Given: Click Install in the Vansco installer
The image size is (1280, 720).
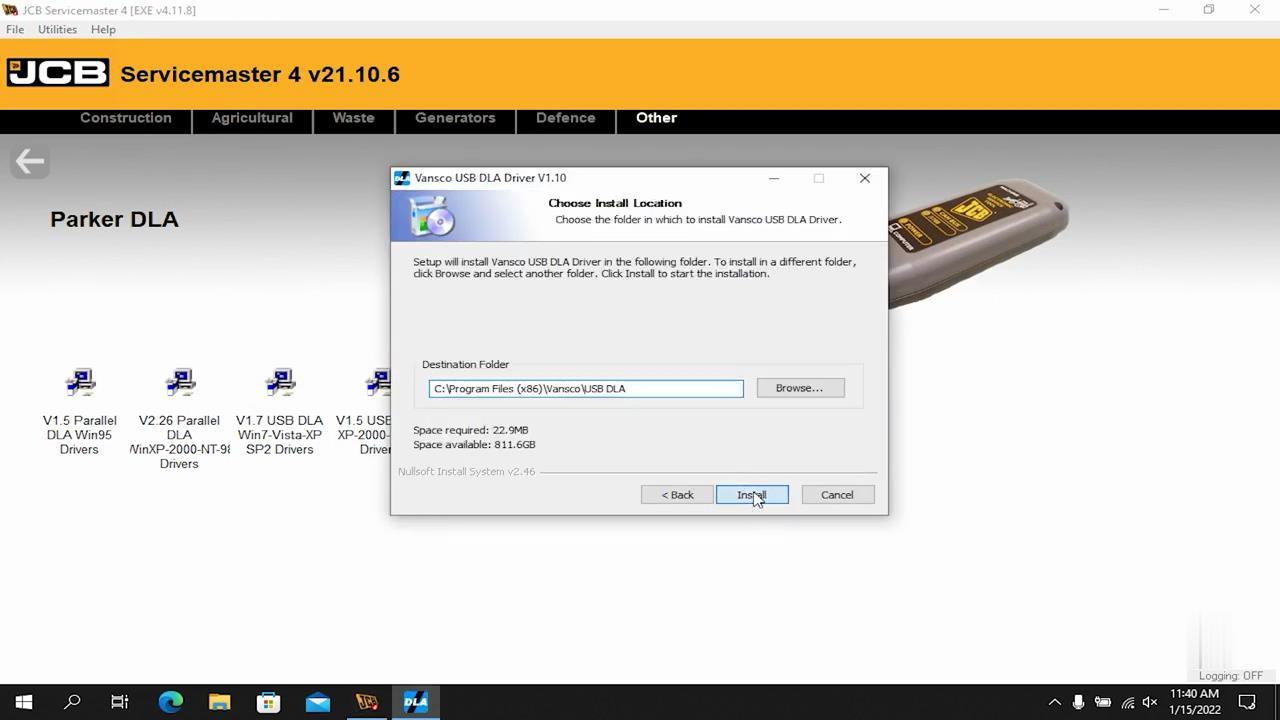Looking at the screenshot, I should coord(752,495).
